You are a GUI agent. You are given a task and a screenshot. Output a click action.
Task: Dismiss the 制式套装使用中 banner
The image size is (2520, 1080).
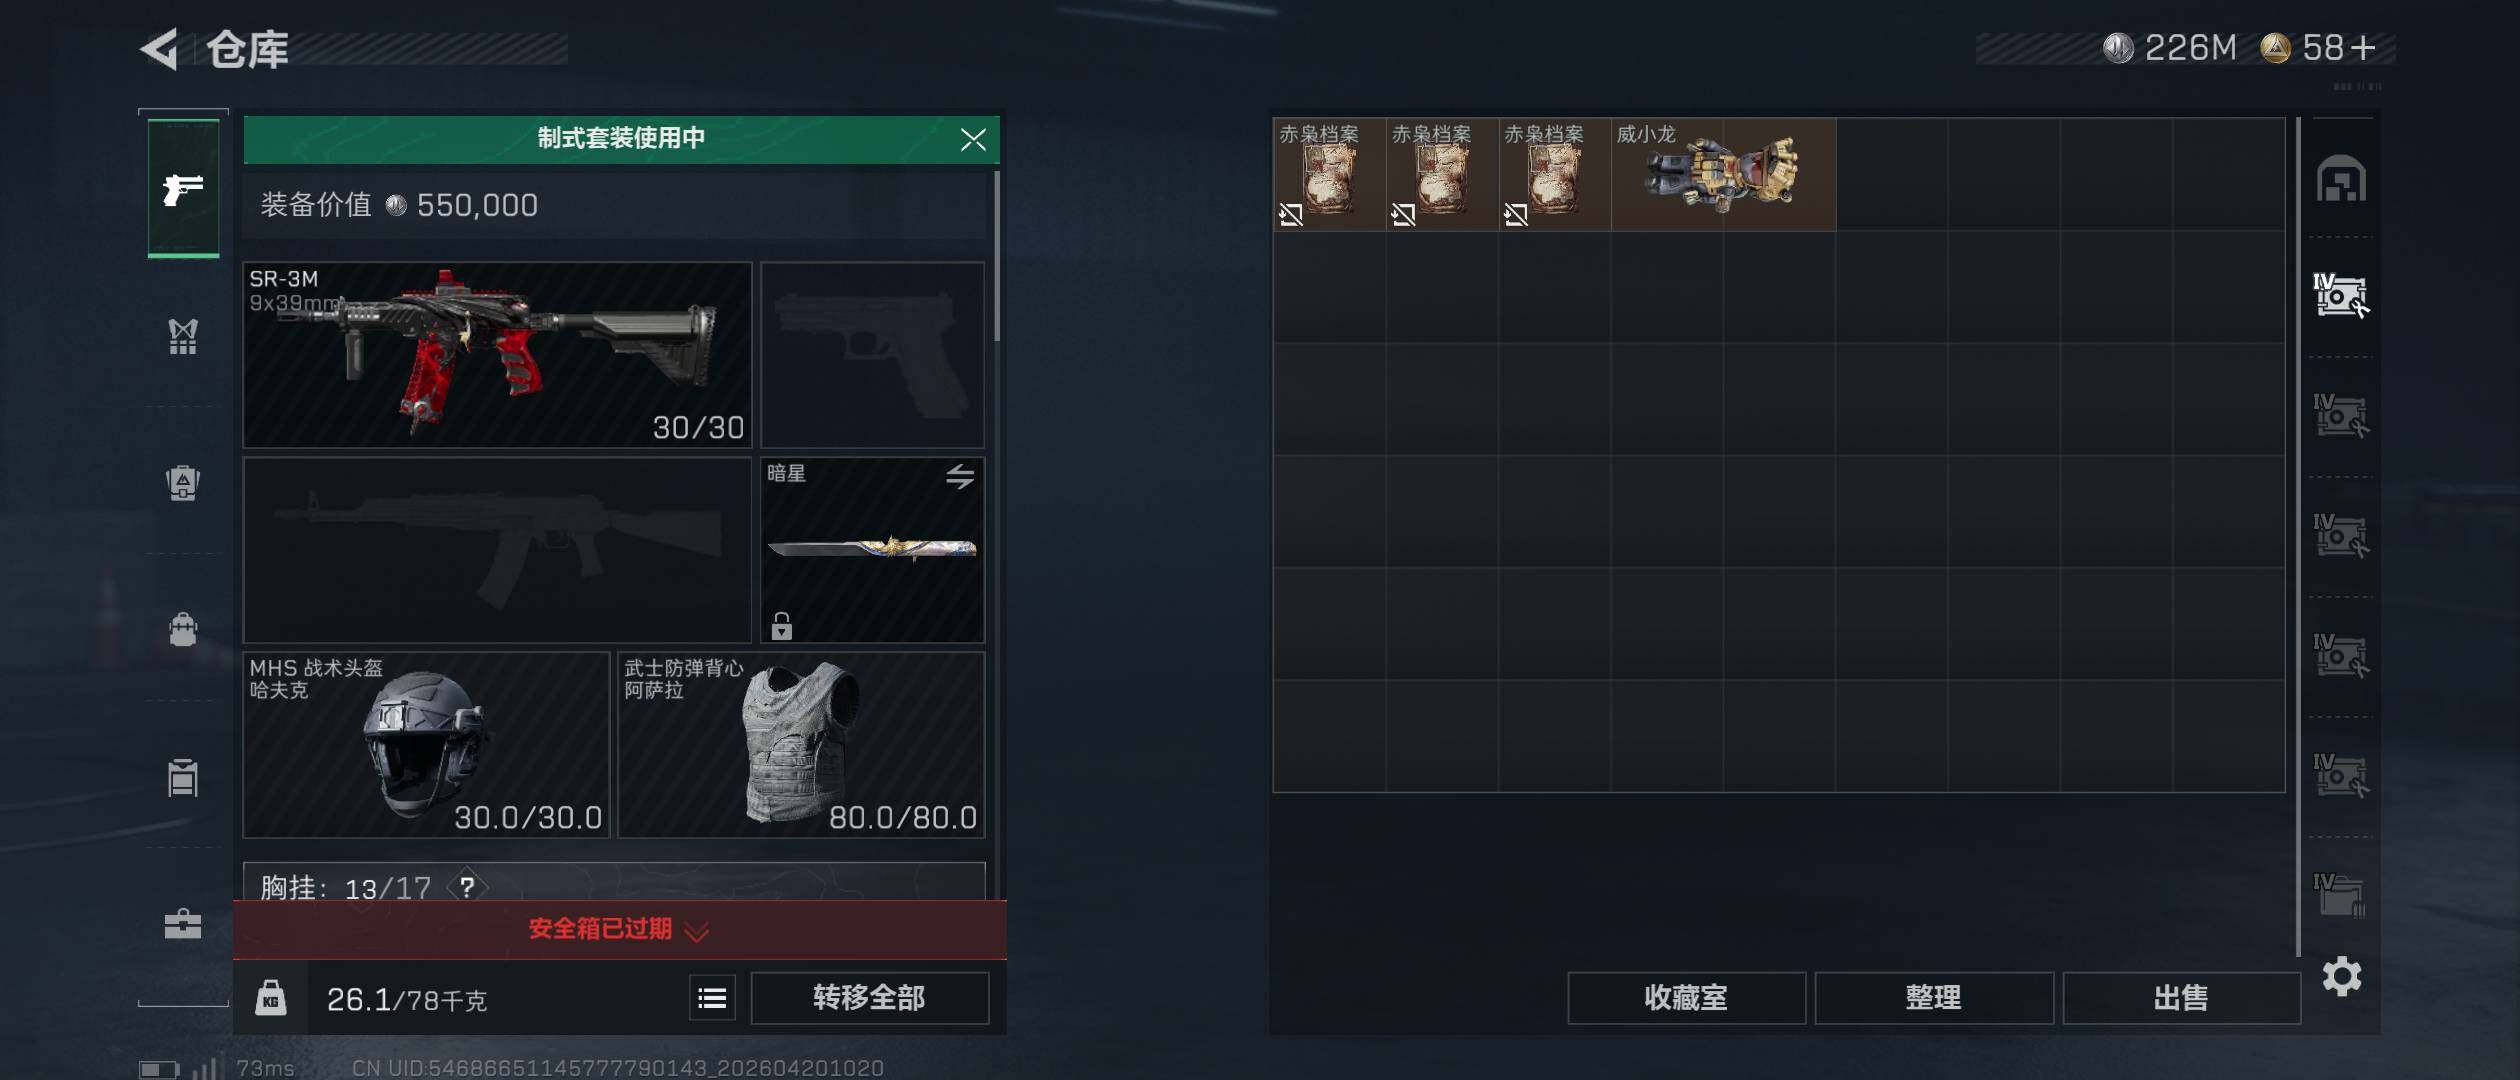(973, 139)
